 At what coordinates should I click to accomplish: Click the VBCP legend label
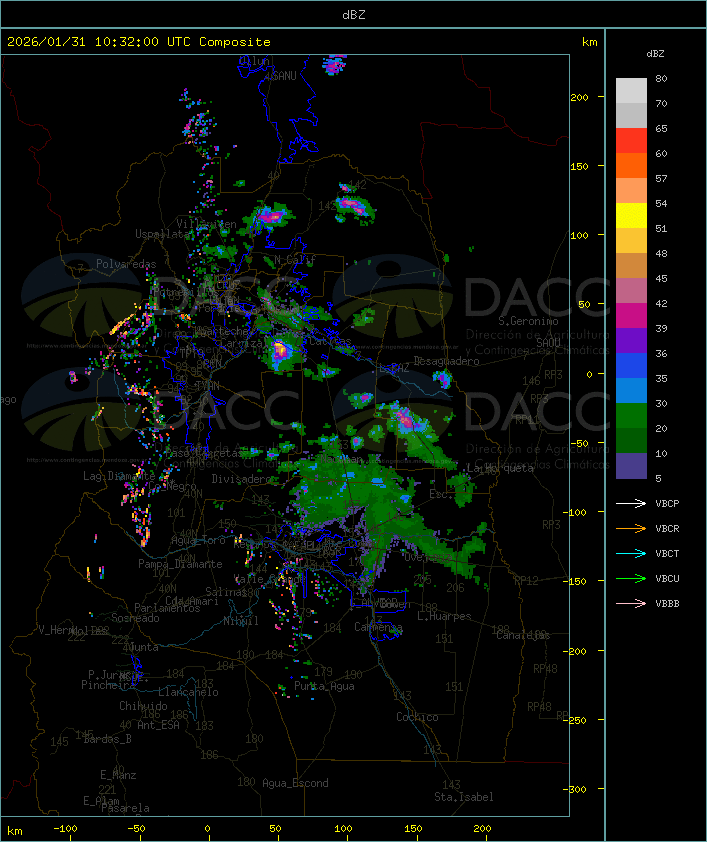(x=667, y=503)
